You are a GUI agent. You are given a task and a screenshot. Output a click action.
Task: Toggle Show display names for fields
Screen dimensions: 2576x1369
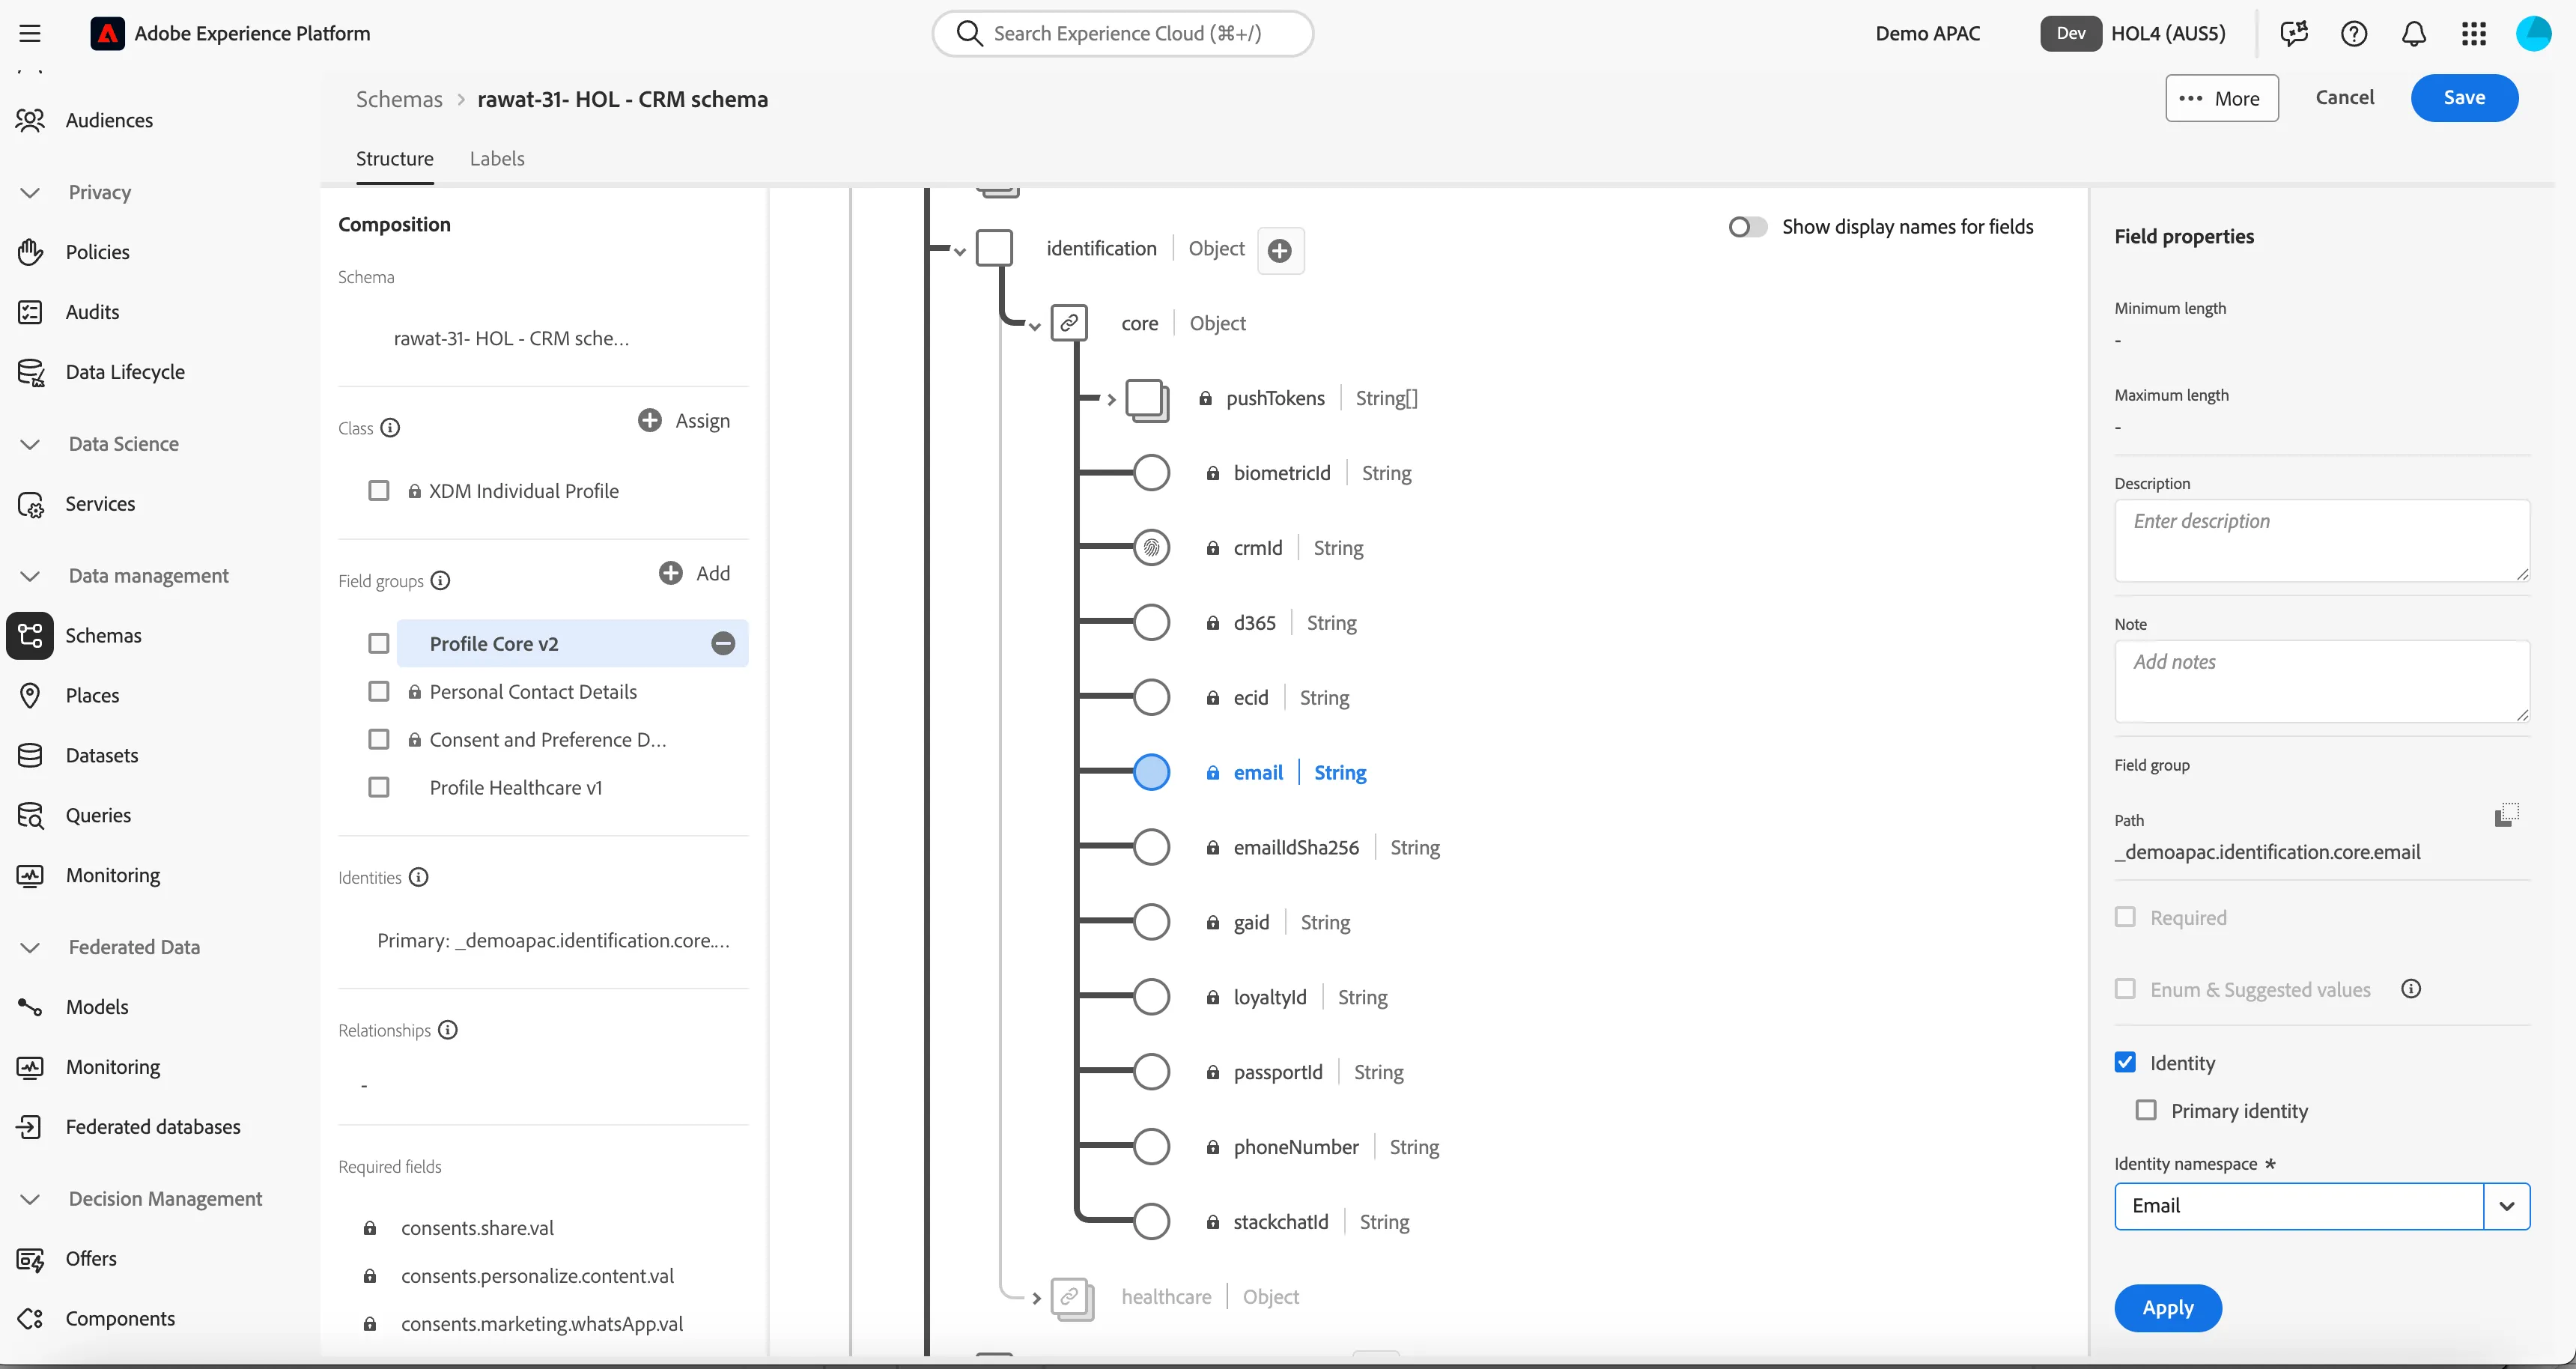pos(1747,227)
